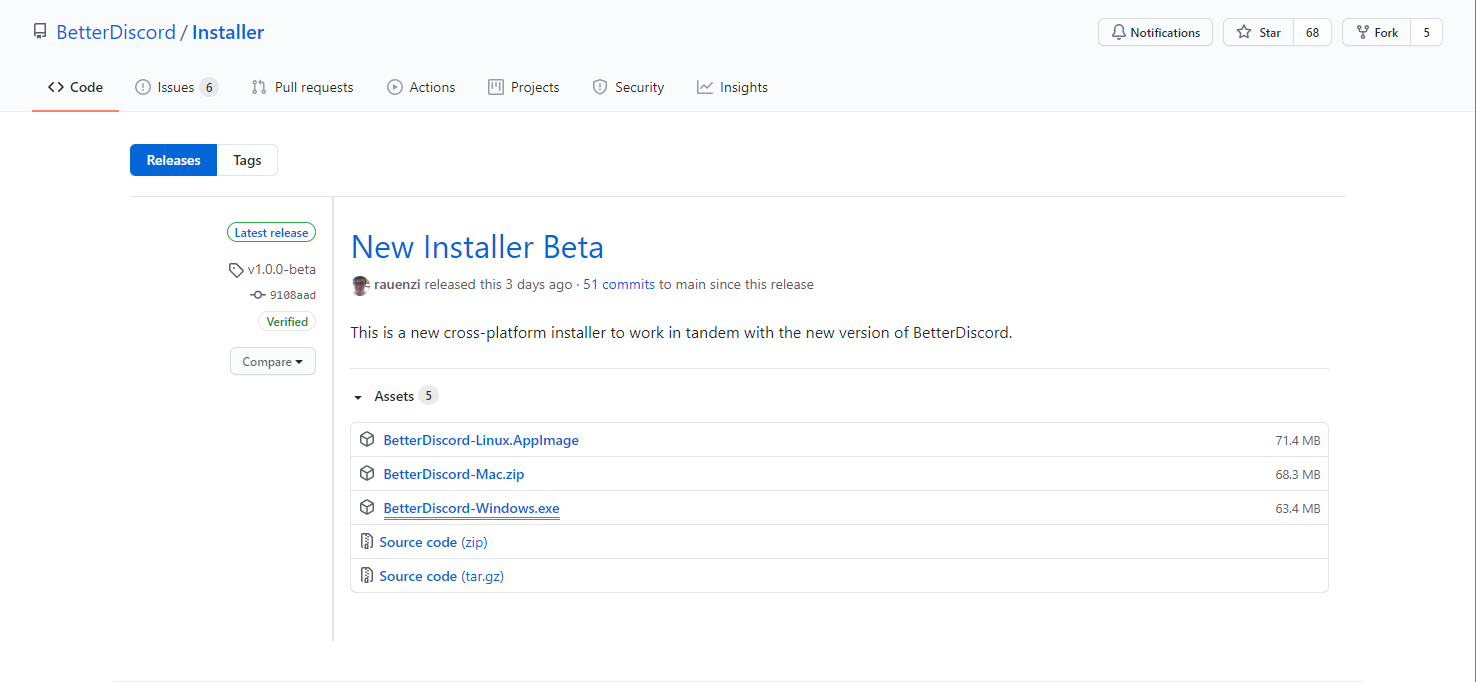Click the Verified signature badge
Viewport: 1477px width, 682px height.
(x=287, y=321)
